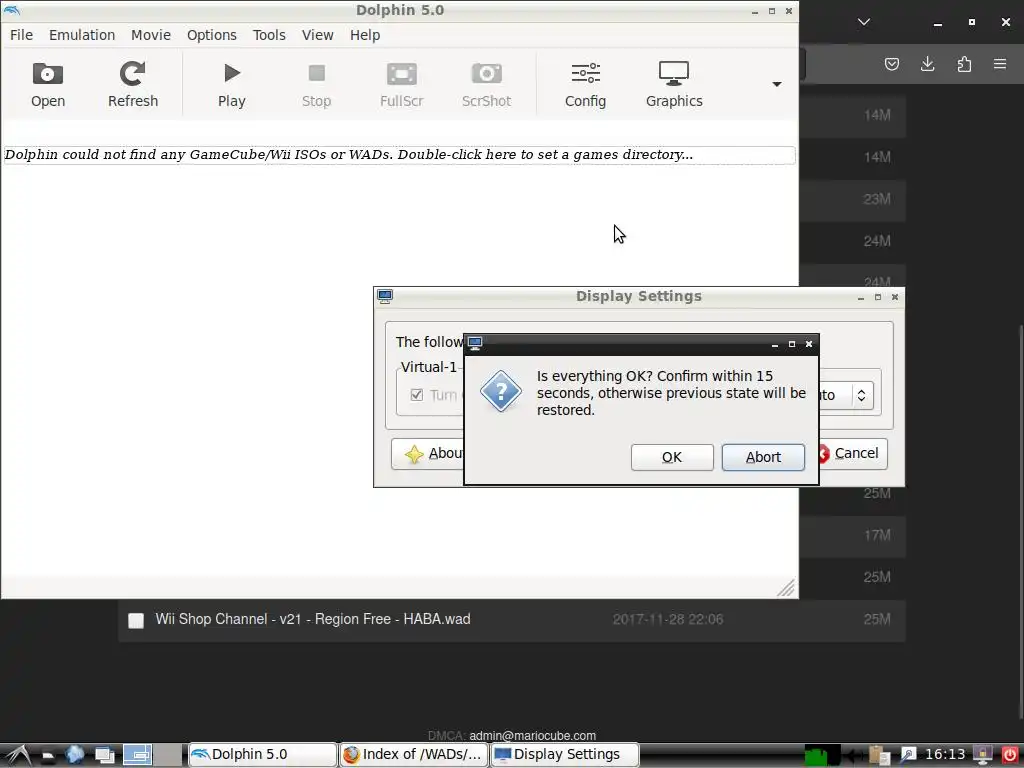1024x768 pixels.
Task: Switch to 'Index of /WADs/' Firefox taskbar entry
Action: tap(414, 754)
